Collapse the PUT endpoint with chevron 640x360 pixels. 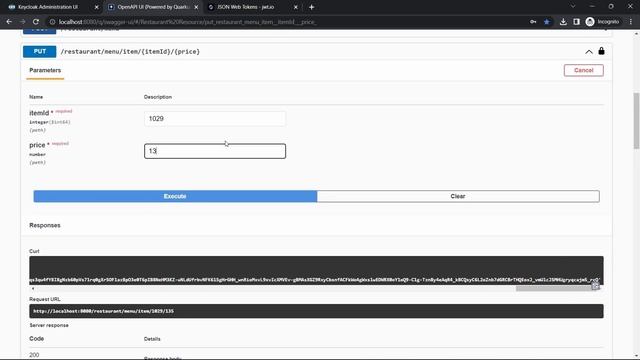tap(589, 52)
